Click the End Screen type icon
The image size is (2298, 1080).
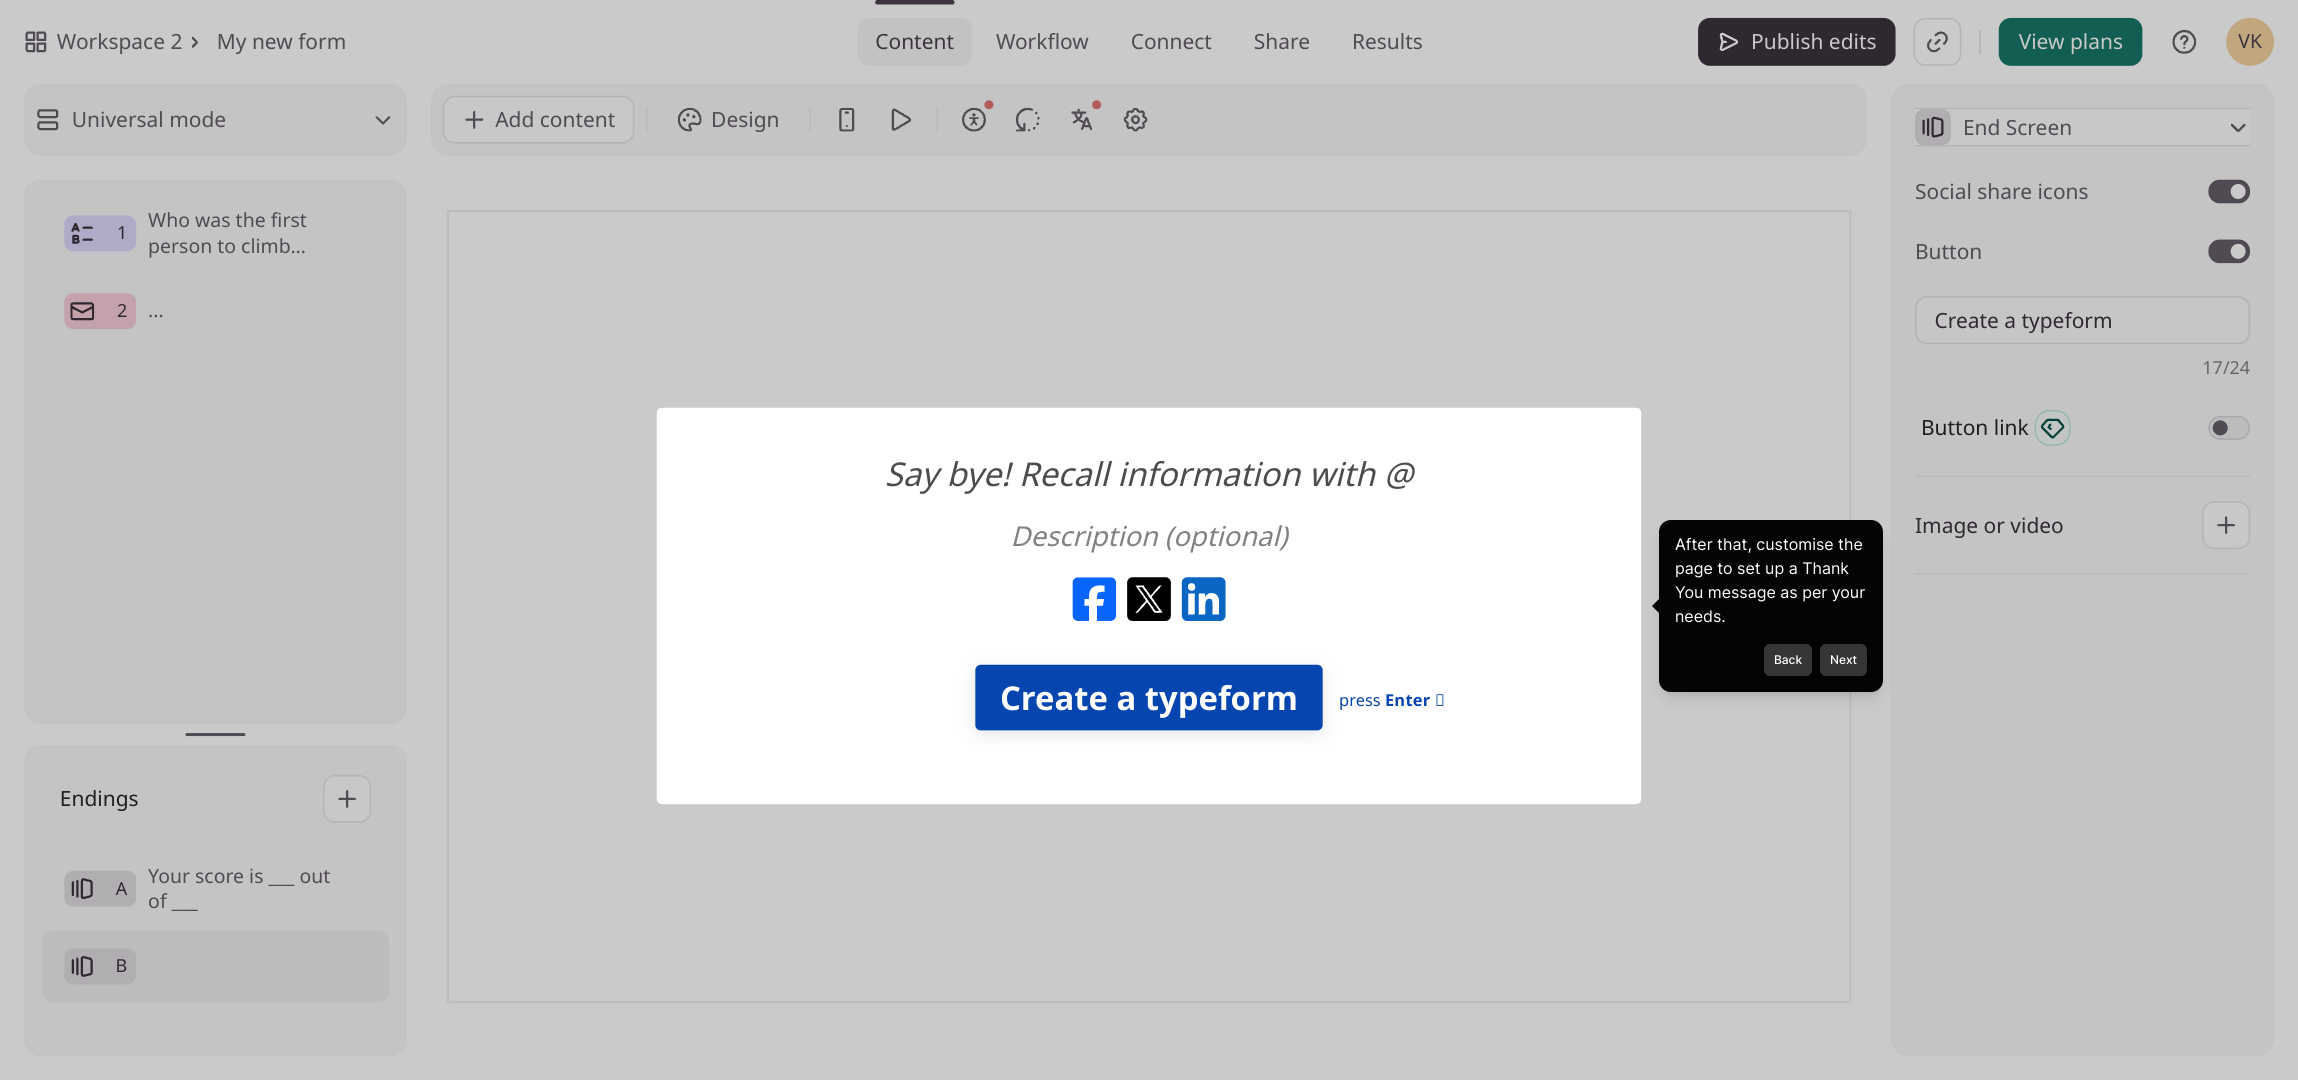(x=1933, y=127)
